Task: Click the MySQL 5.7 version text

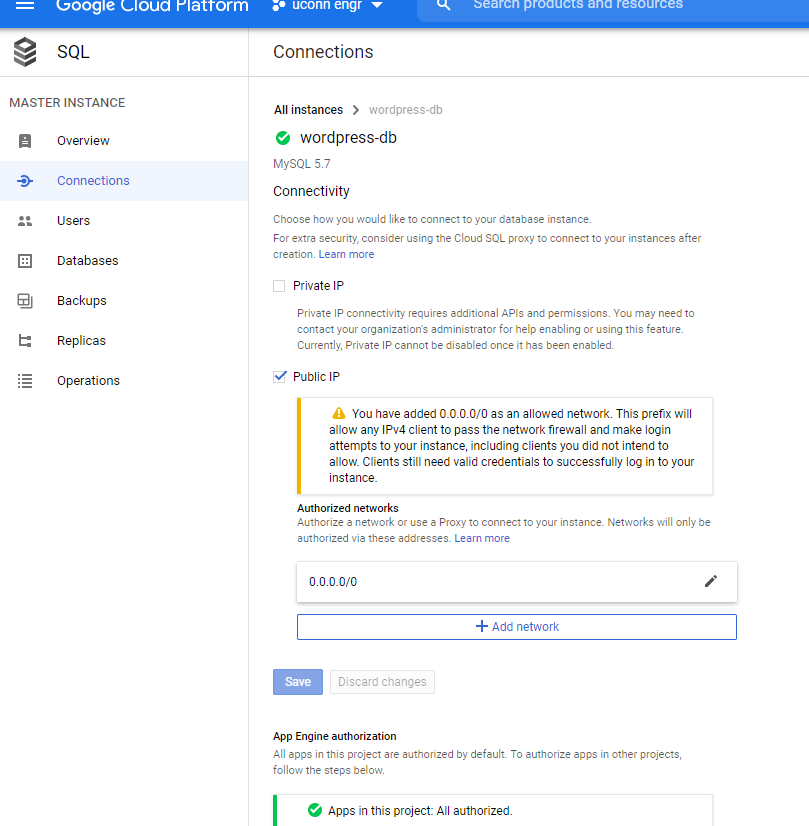Action: [x=301, y=164]
